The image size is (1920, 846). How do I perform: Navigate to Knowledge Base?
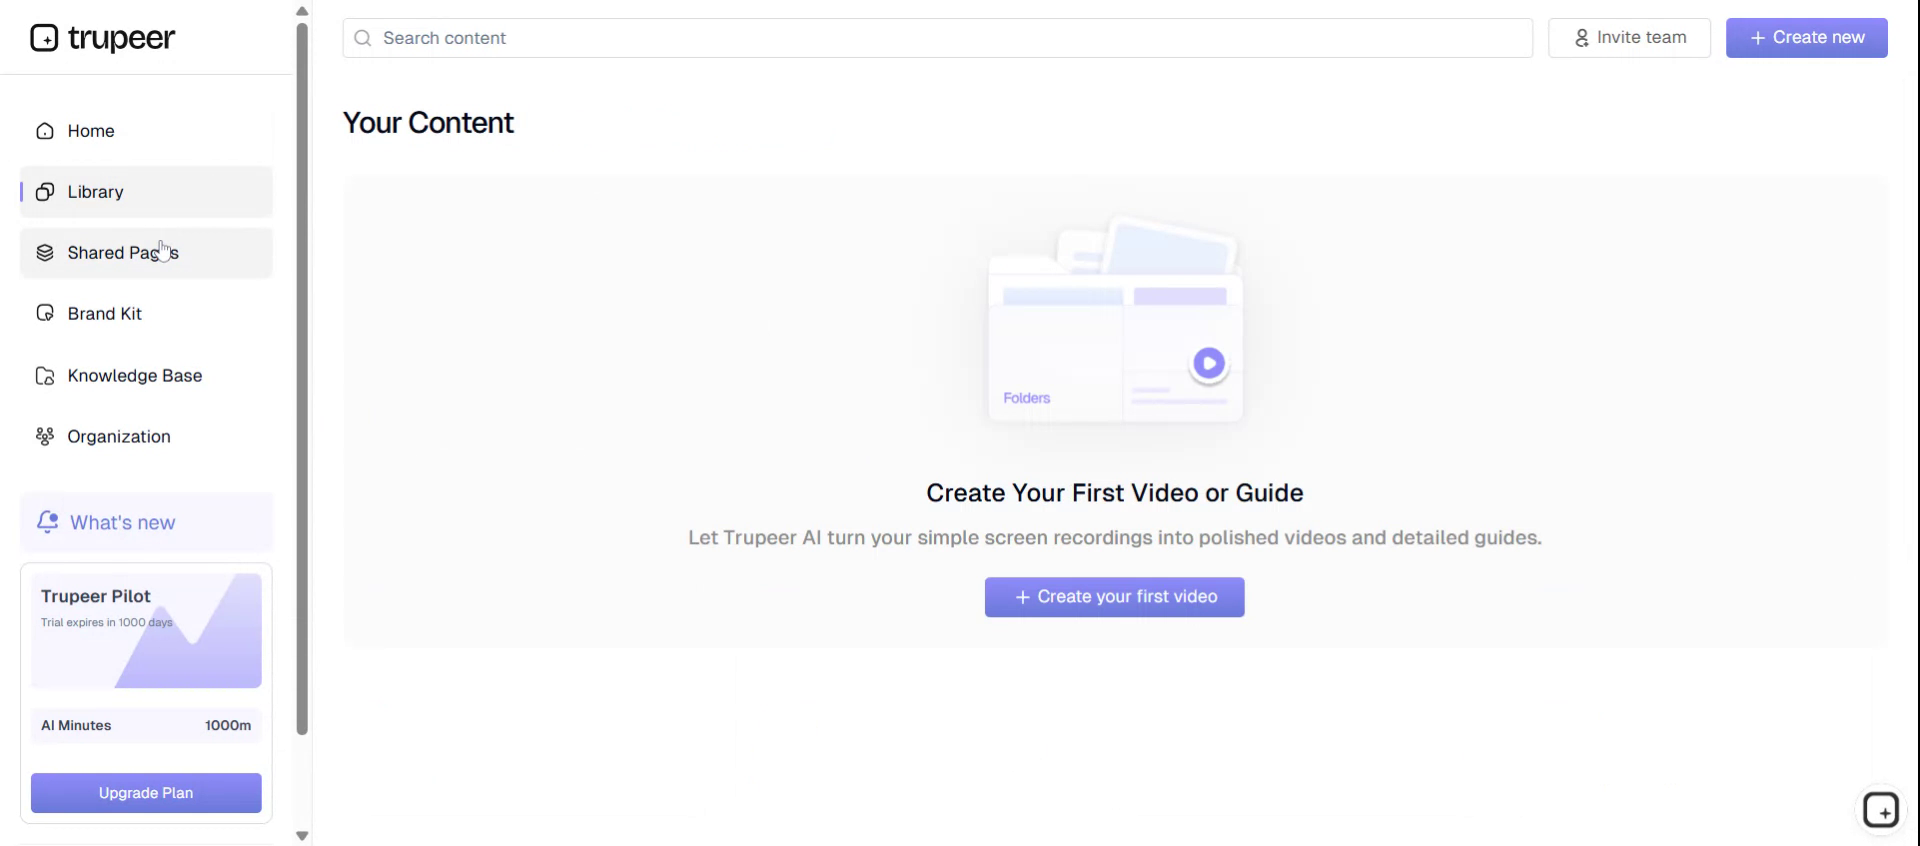click(x=146, y=376)
